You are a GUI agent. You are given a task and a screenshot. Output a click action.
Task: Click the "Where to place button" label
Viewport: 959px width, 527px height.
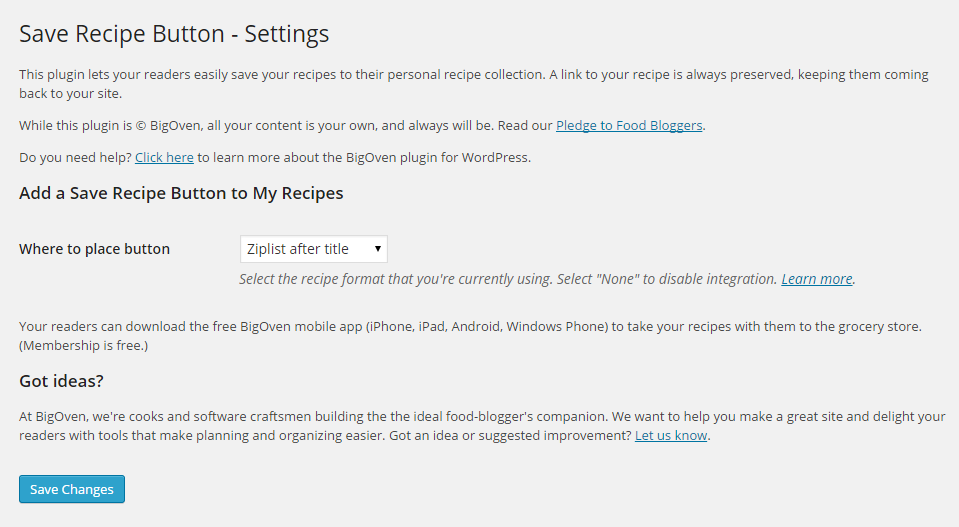click(94, 249)
